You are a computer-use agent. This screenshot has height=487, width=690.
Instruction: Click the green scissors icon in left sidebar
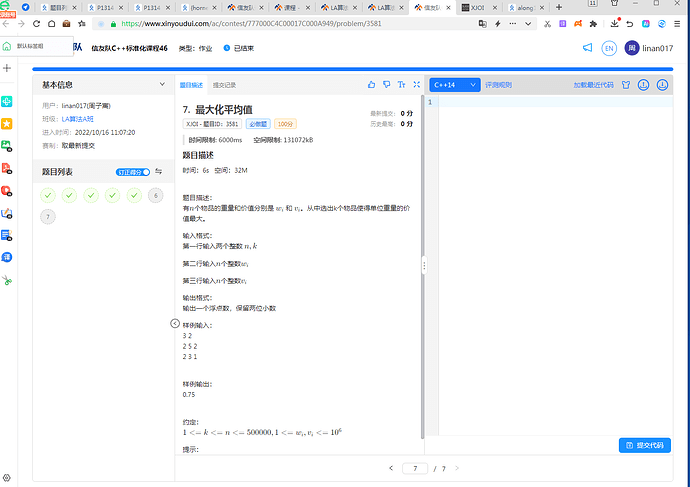(7, 280)
